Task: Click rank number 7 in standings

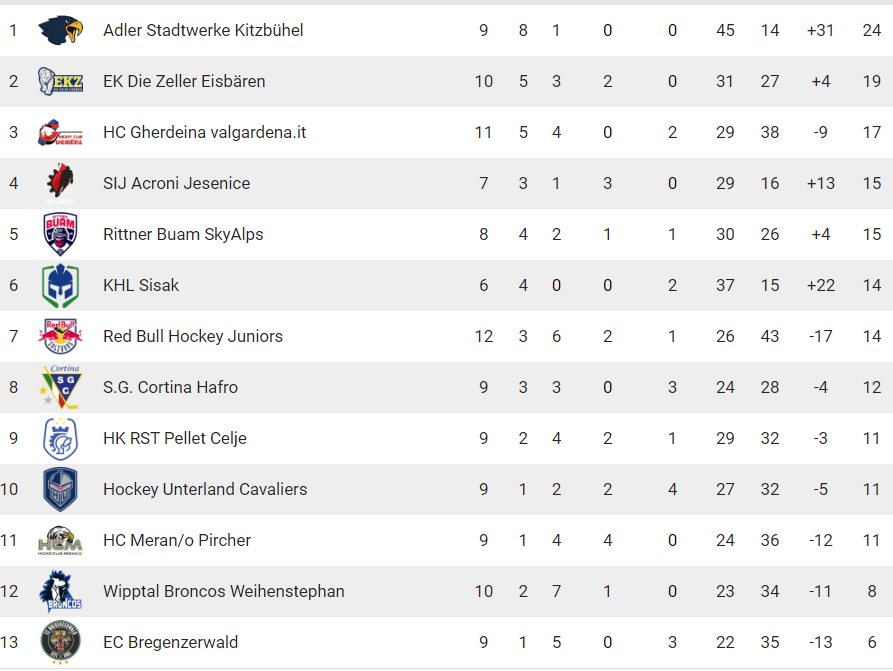Action: click(x=13, y=336)
